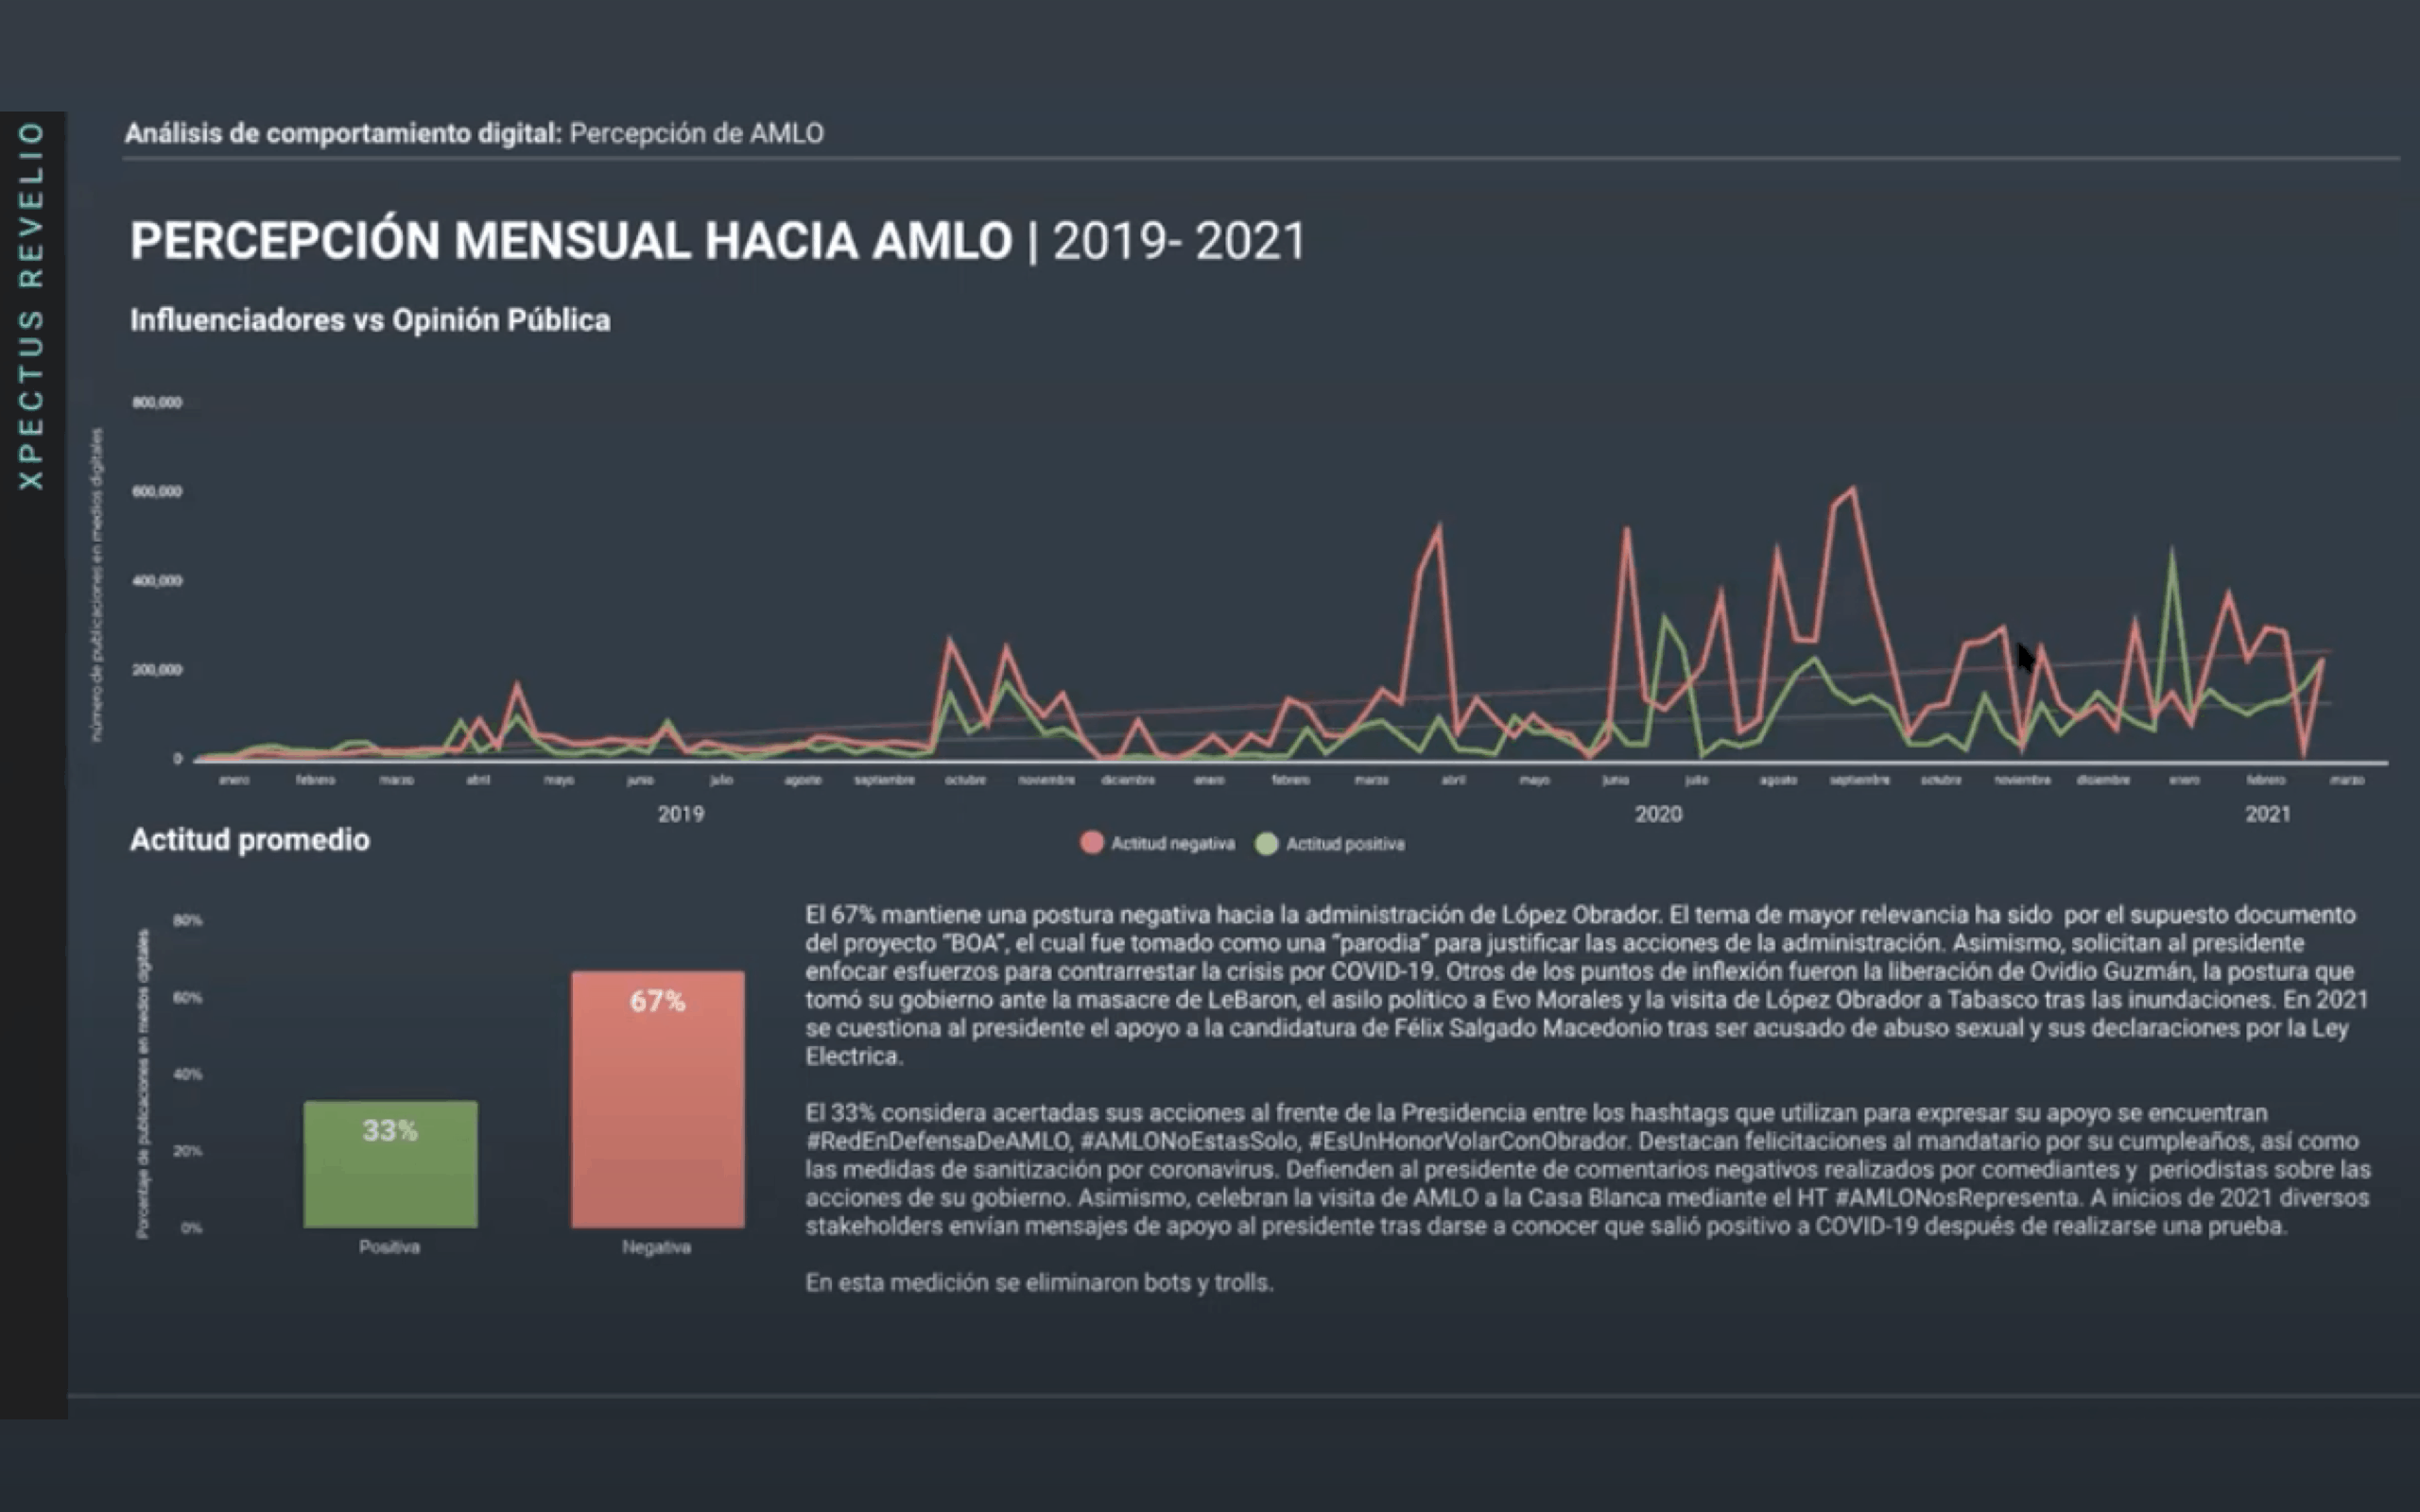Click the 60% tick on the bar chart axis
The width and height of the screenshot is (2420, 1512).
[188, 997]
